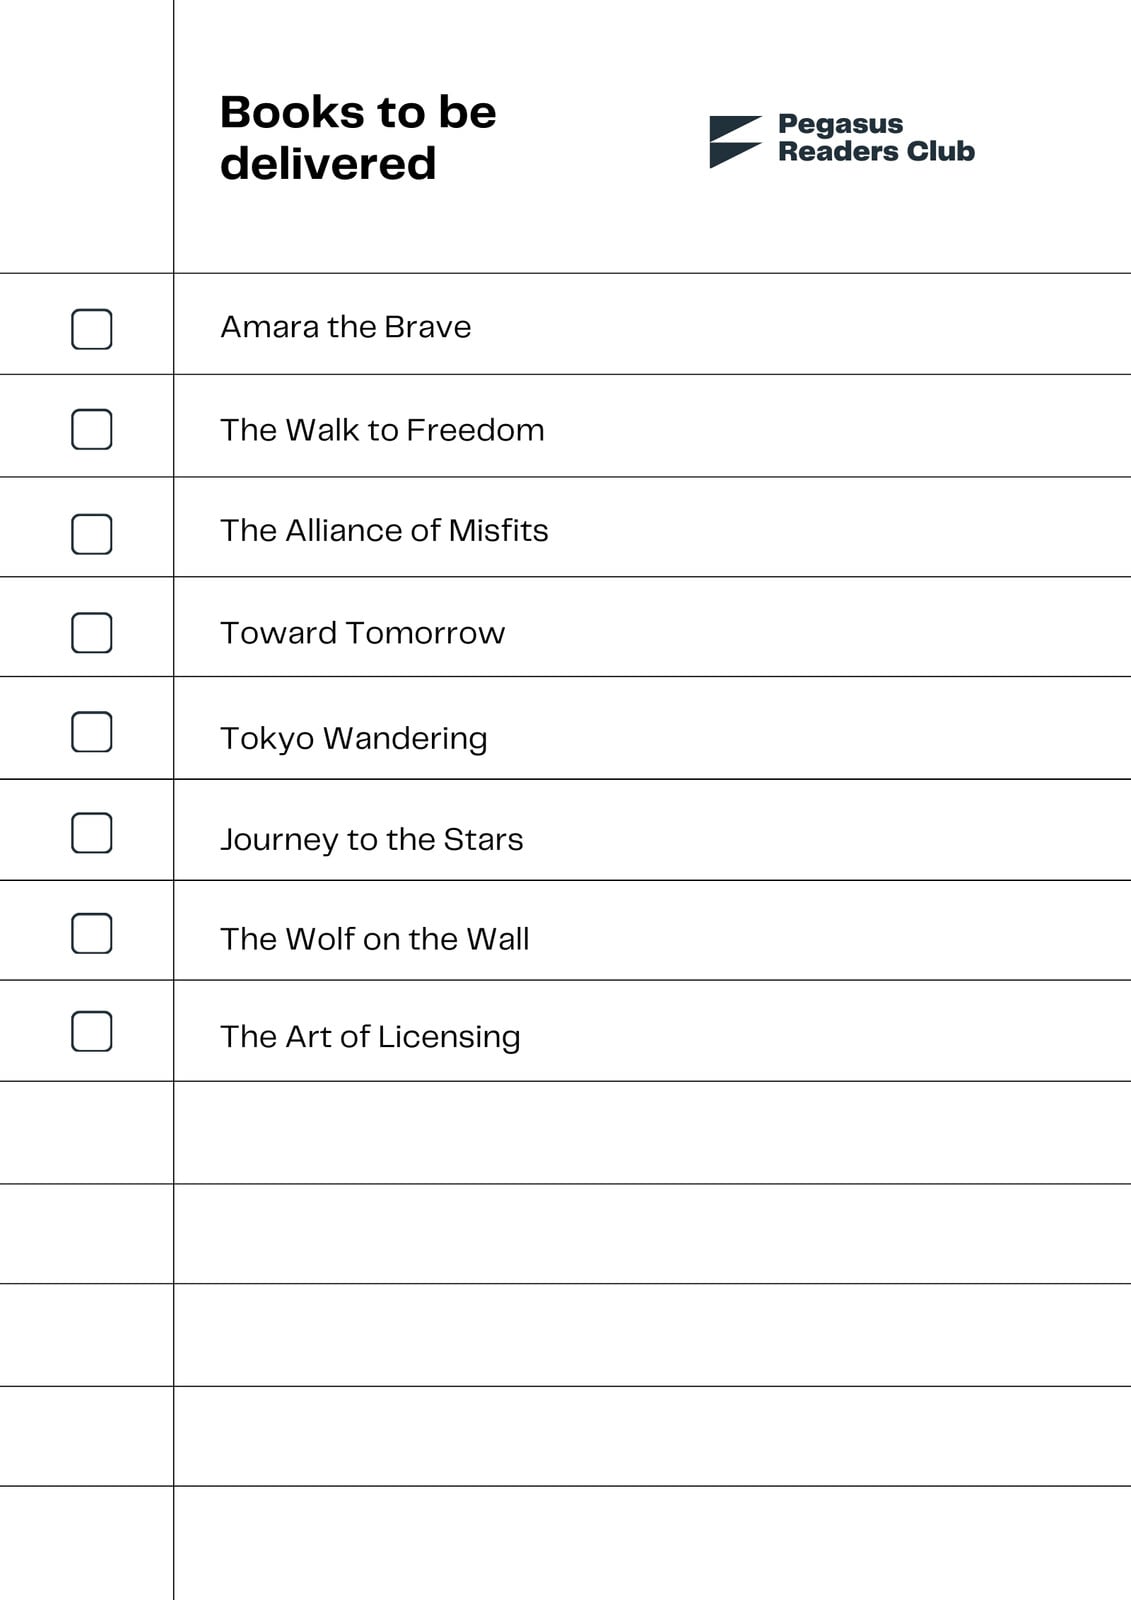Check the box for Amara the Brave
Image resolution: width=1131 pixels, height=1600 pixels.
92,329
